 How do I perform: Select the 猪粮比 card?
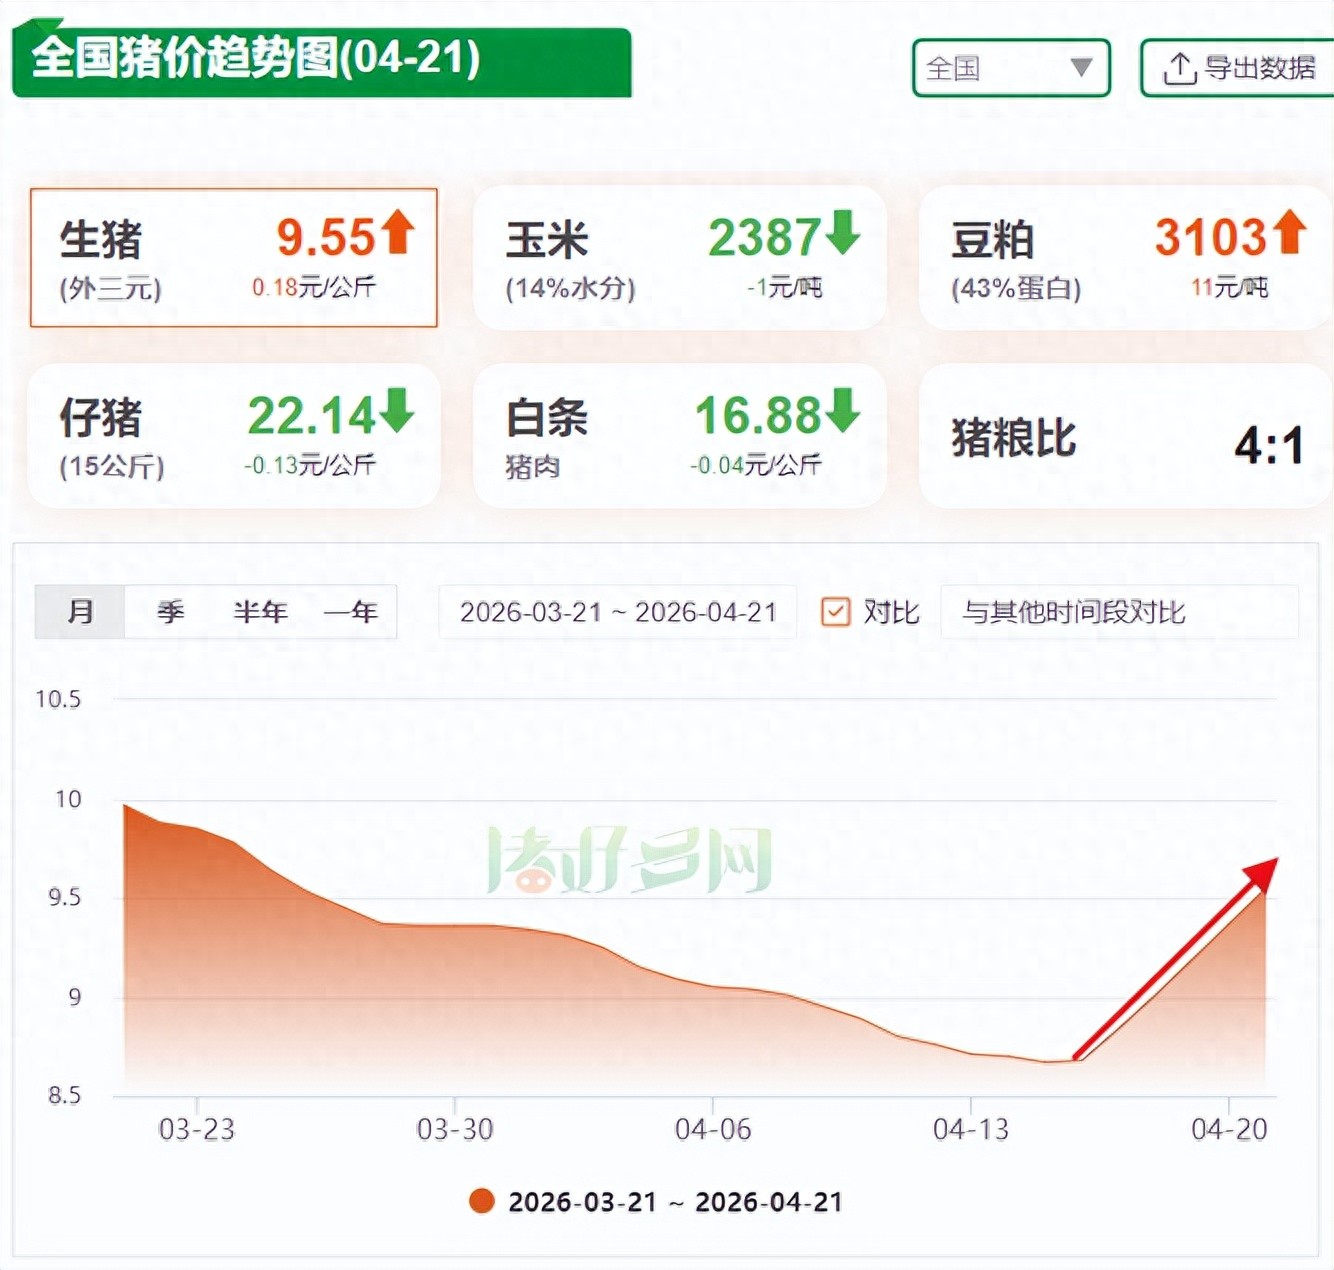(x=1125, y=437)
